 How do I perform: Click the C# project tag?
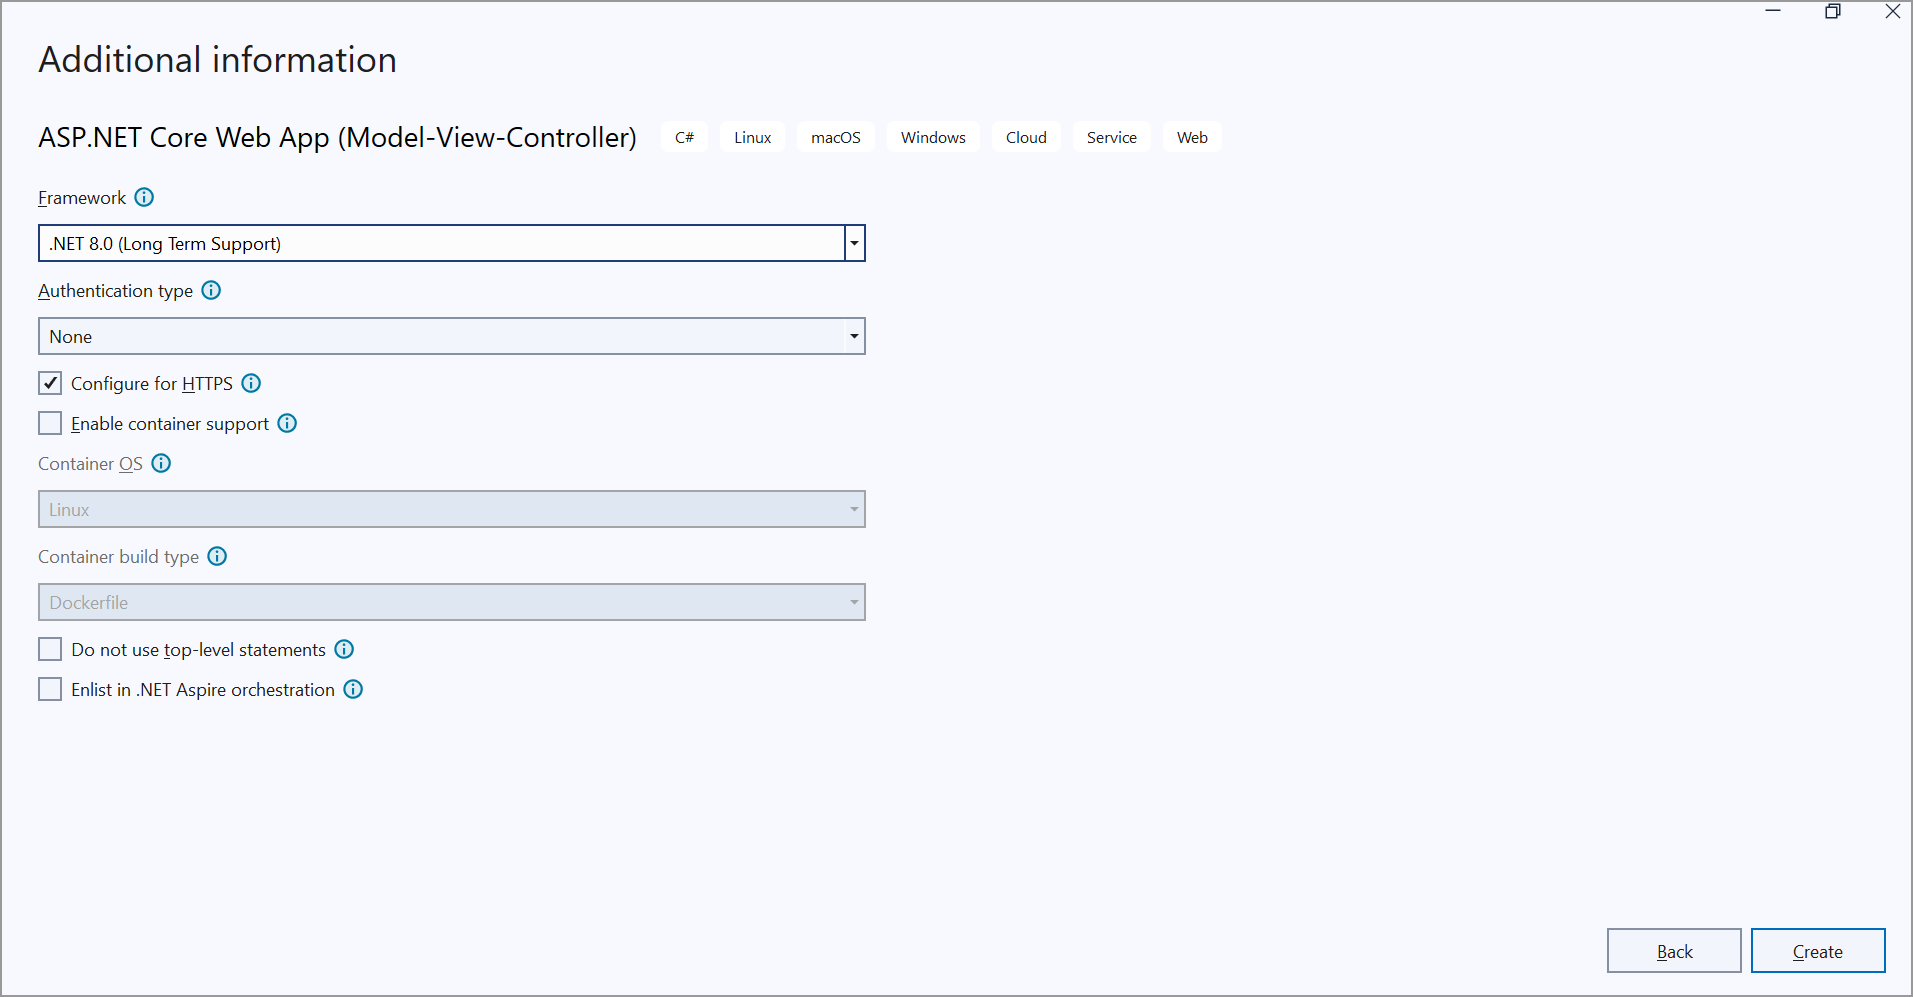[684, 137]
